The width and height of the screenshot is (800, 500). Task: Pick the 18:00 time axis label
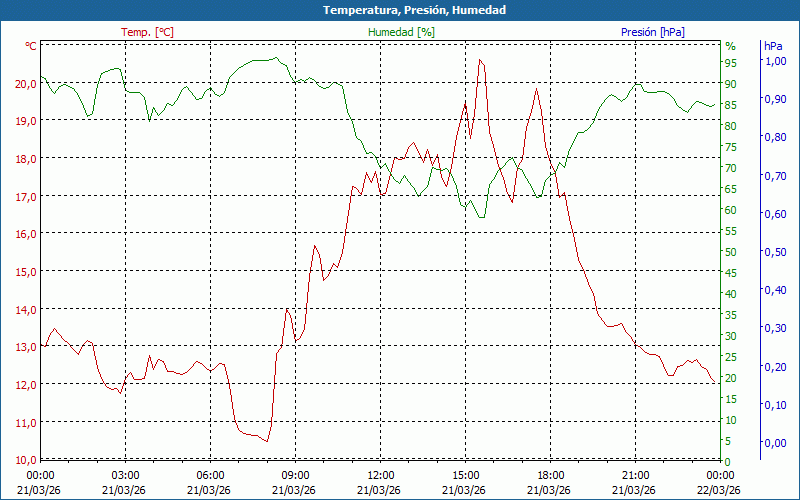[x=550, y=475]
